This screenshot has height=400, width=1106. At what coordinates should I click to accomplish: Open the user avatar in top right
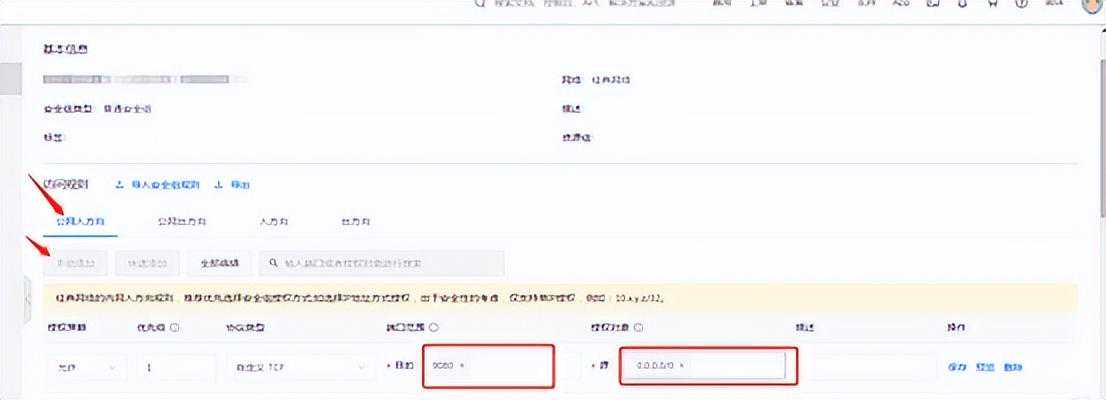tap(1092, 5)
